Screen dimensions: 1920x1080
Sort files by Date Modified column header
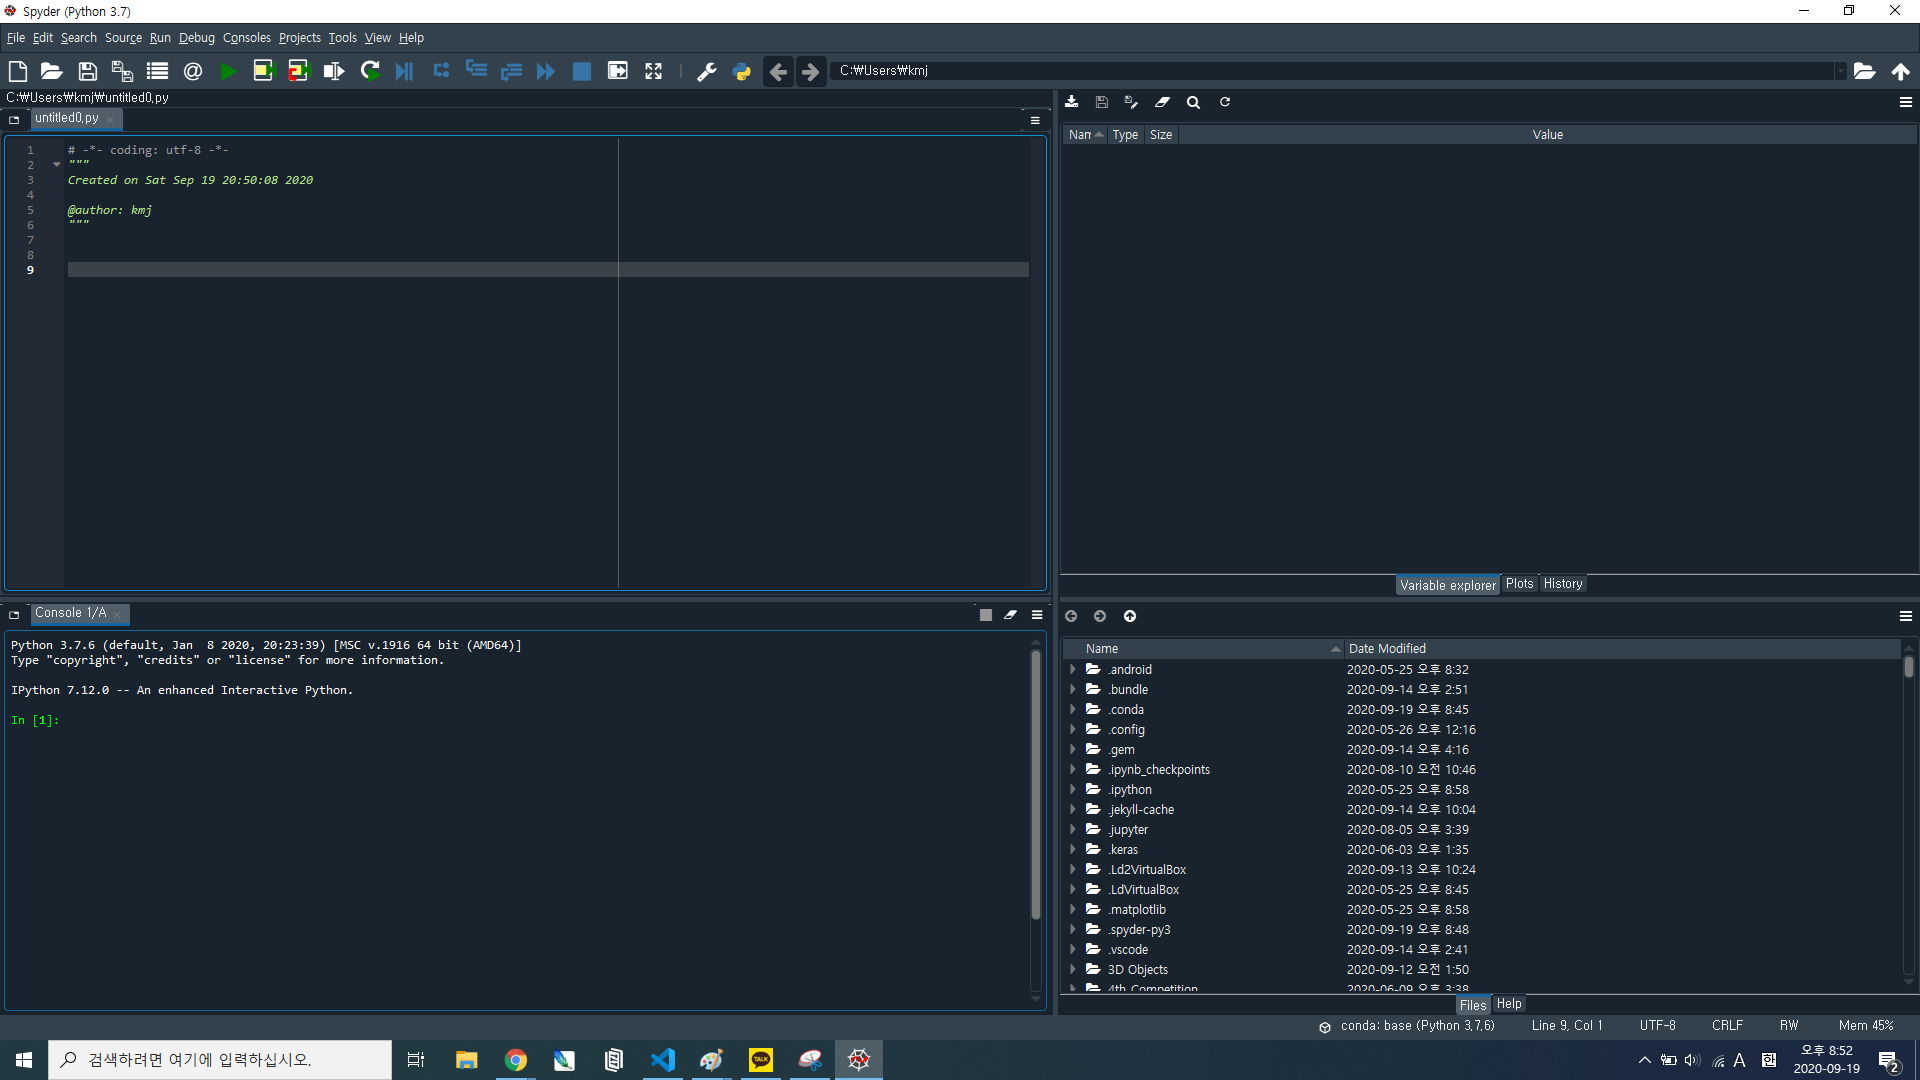[1387, 649]
